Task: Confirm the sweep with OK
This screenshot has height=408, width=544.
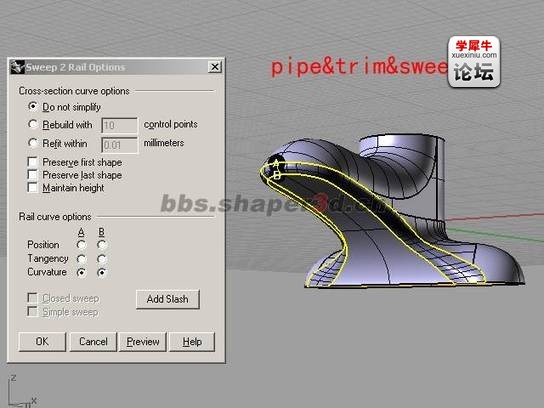Action: tap(42, 342)
